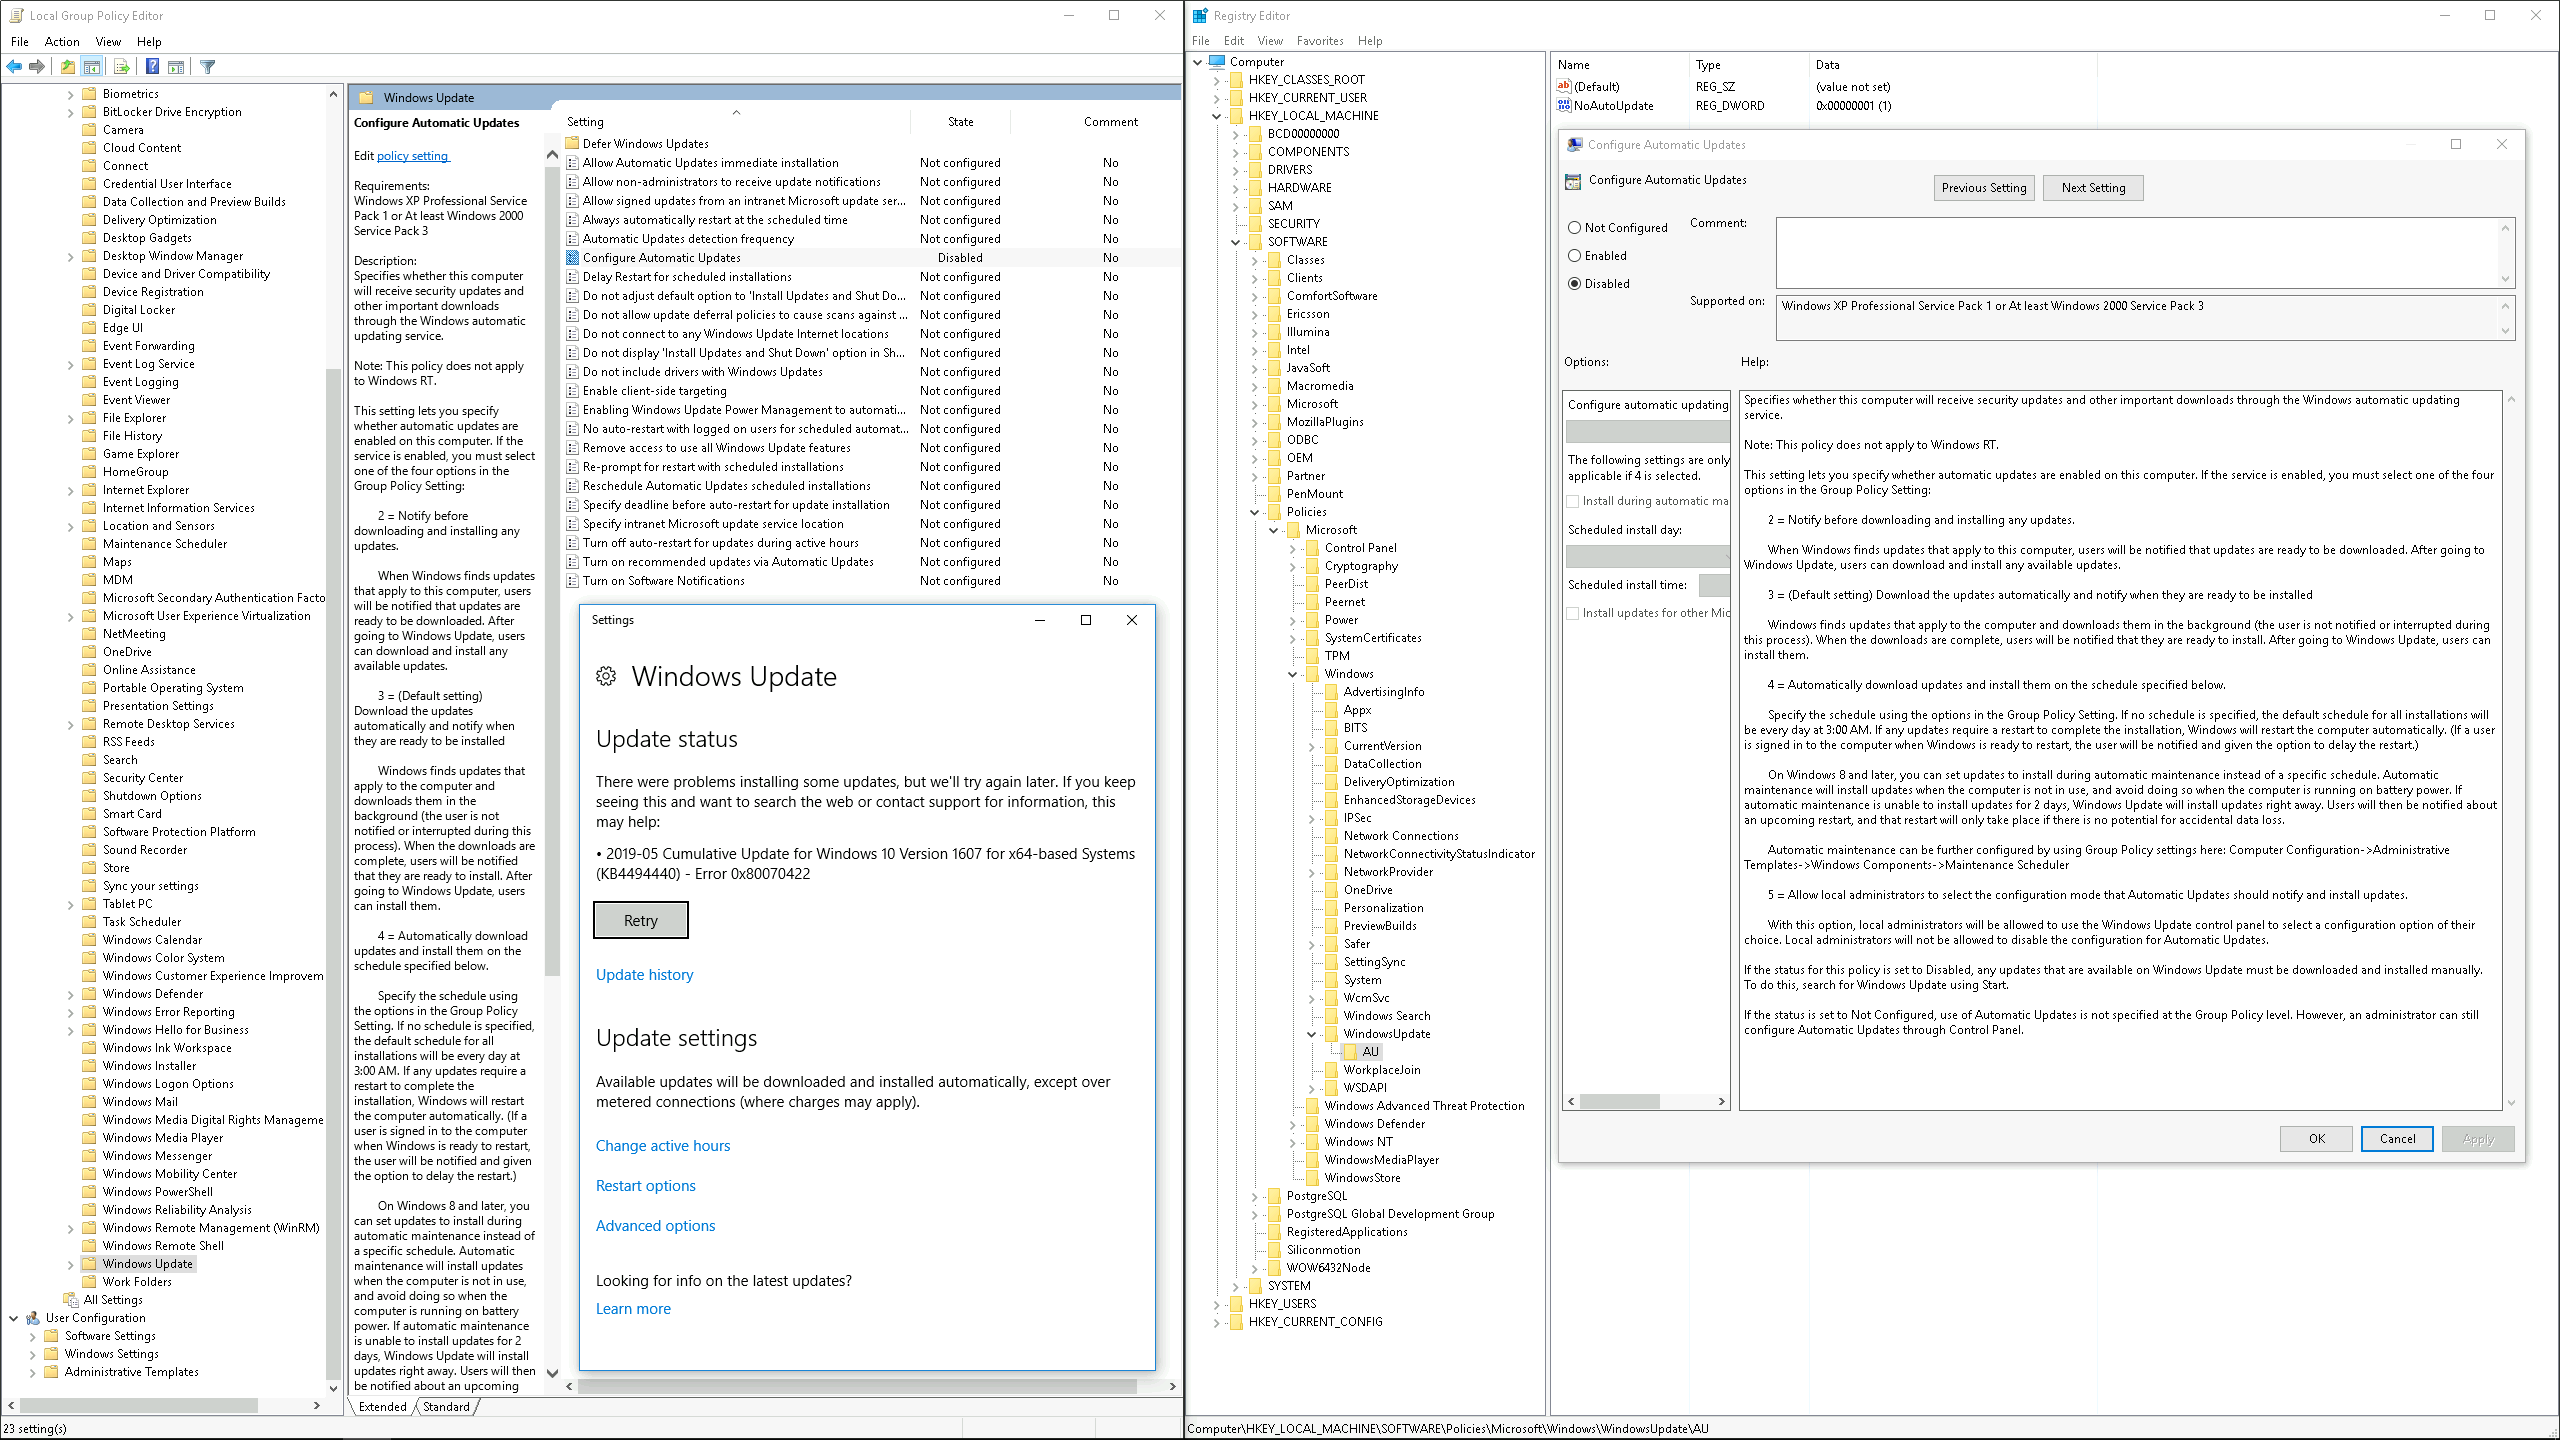Image resolution: width=2560 pixels, height=1440 pixels.
Task: Open the Favorites menu in Registry Editor
Action: coord(1319,41)
